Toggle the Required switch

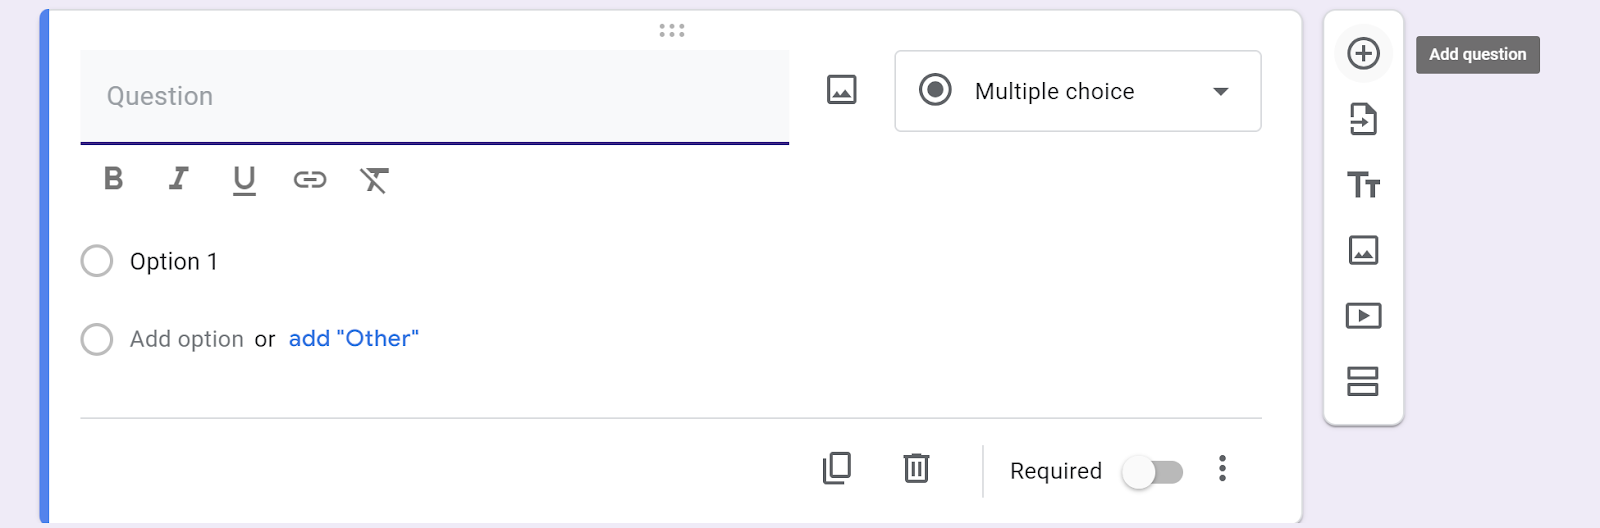pos(1152,471)
